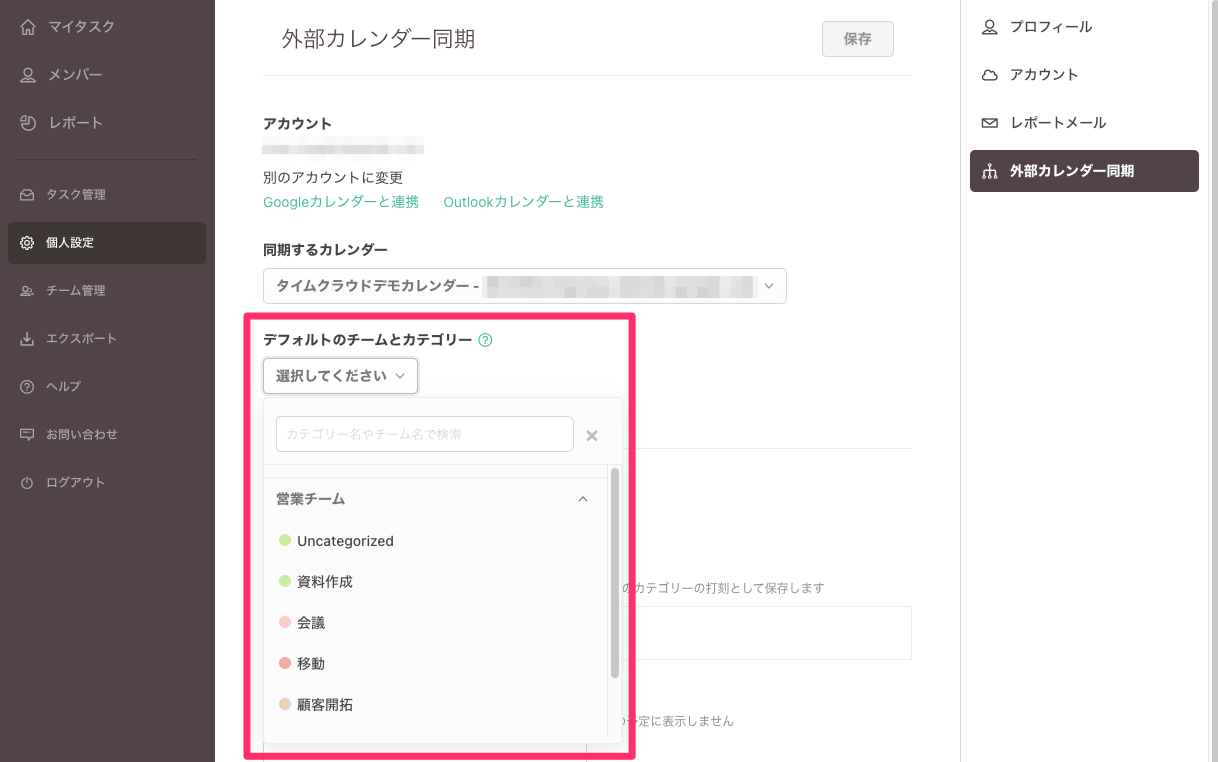Open Reports via the pie chart icon
This screenshot has height=762, width=1218.
coord(28,123)
